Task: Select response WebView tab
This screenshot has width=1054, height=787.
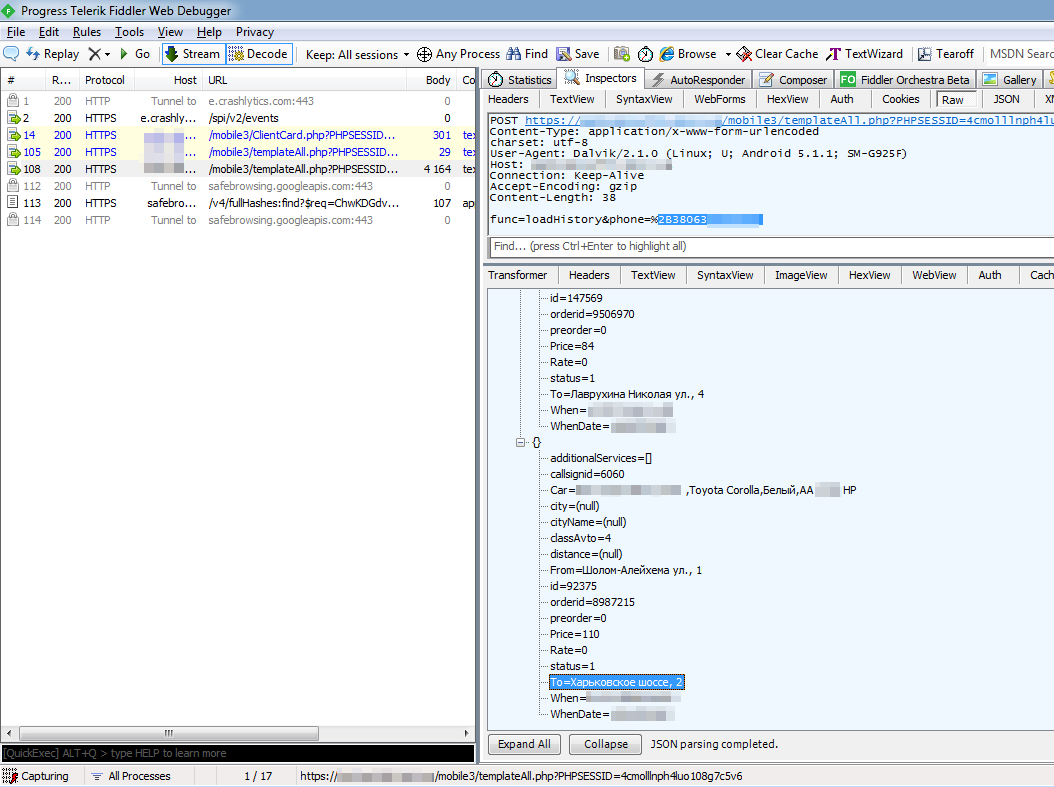Action: pos(934,275)
